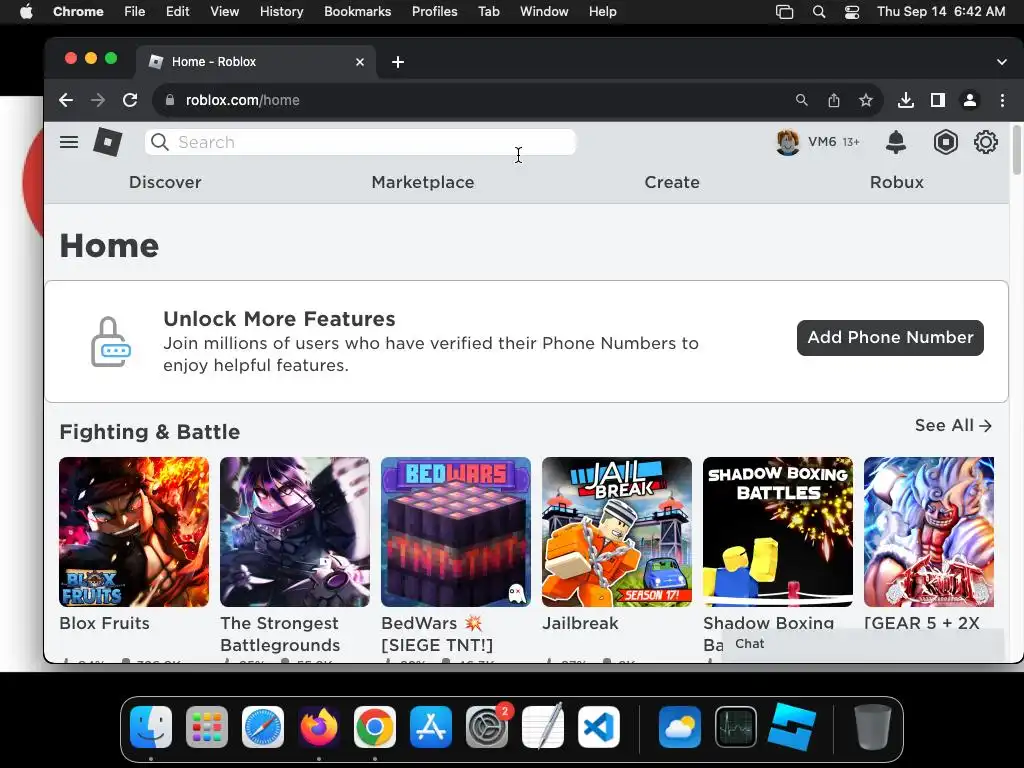Click the Roblox logo icon

click(x=108, y=142)
